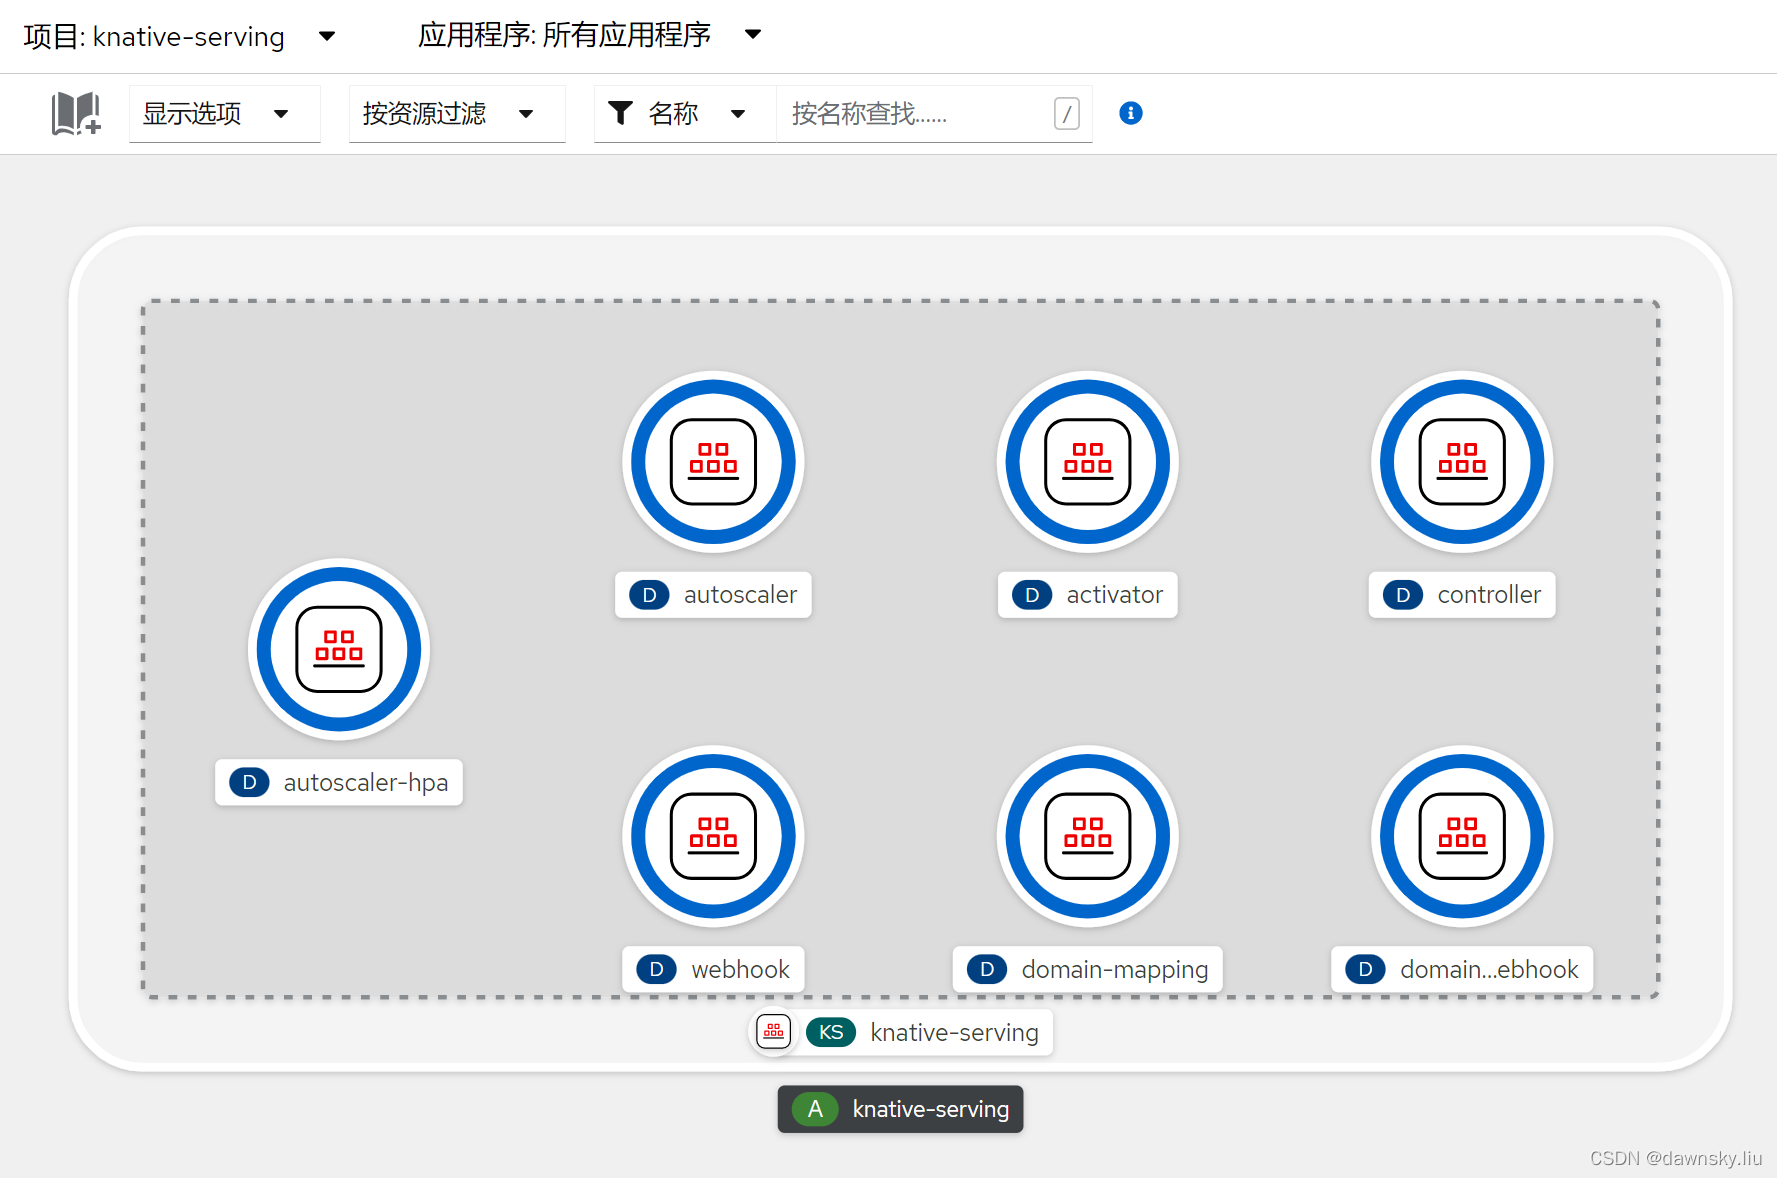Select the autoscaler-hpa deployment node
The image size is (1777, 1178).
(339, 649)
